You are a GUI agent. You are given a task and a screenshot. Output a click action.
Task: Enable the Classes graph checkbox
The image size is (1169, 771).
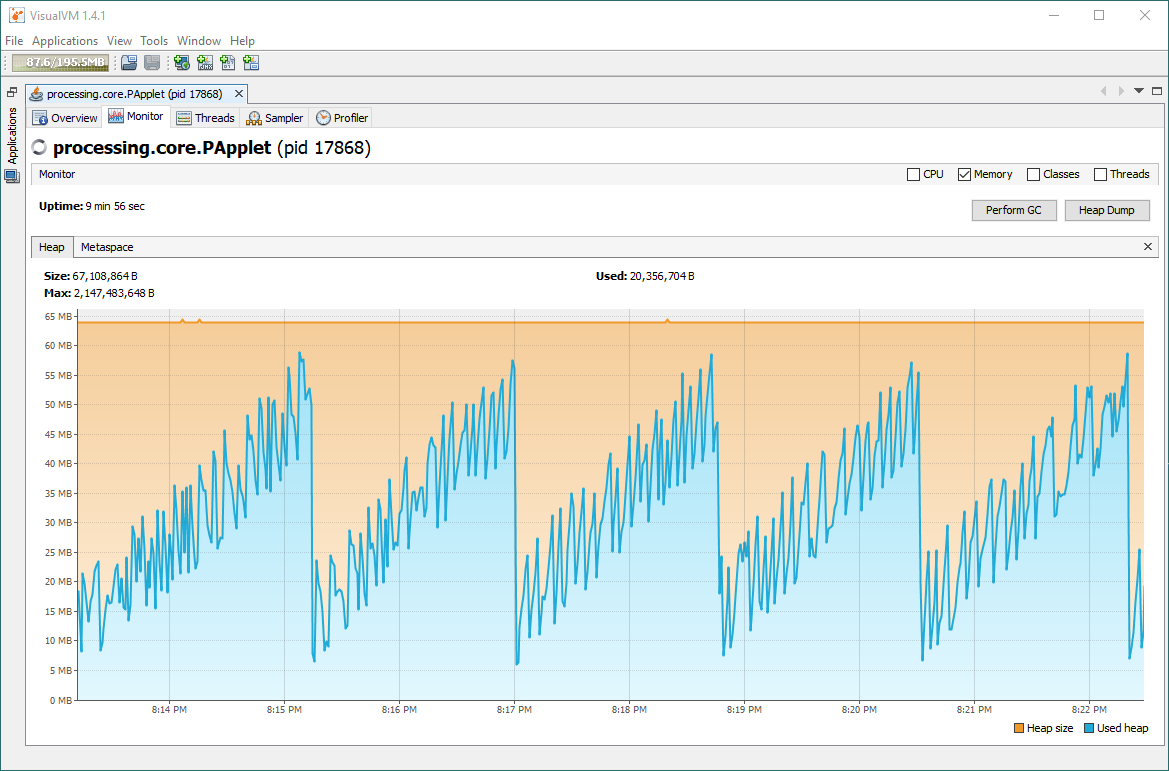[x=1033, y=174]
